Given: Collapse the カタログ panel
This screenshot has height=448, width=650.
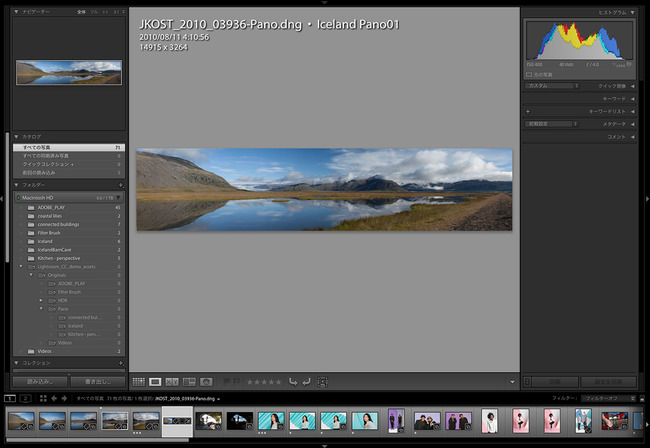Looking at the screenshot, I should pyautogui.click(x=16, y=136).
